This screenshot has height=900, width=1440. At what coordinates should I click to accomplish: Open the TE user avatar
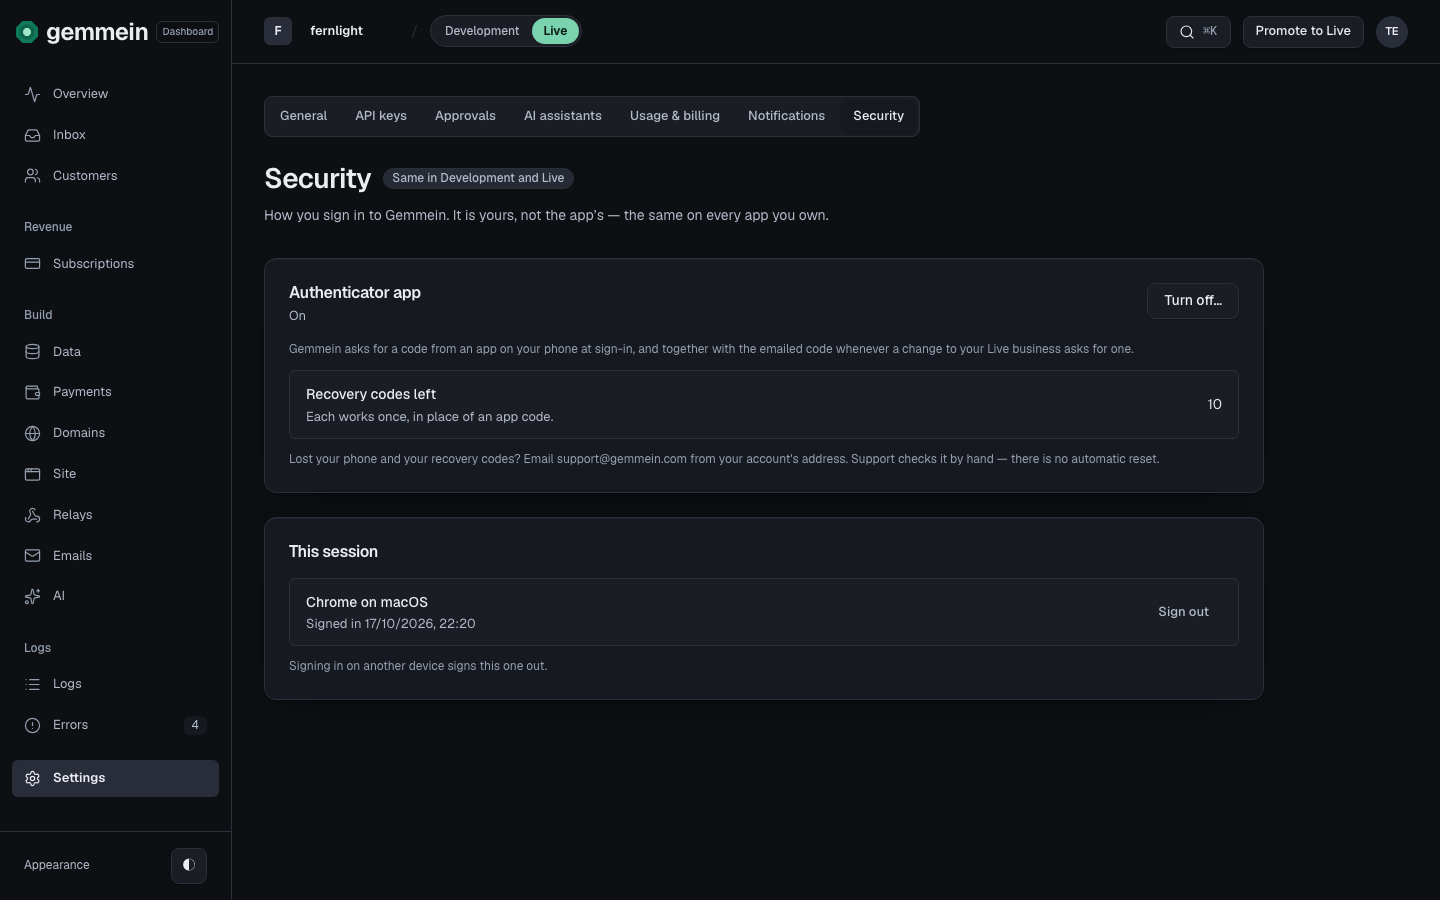1392,32
